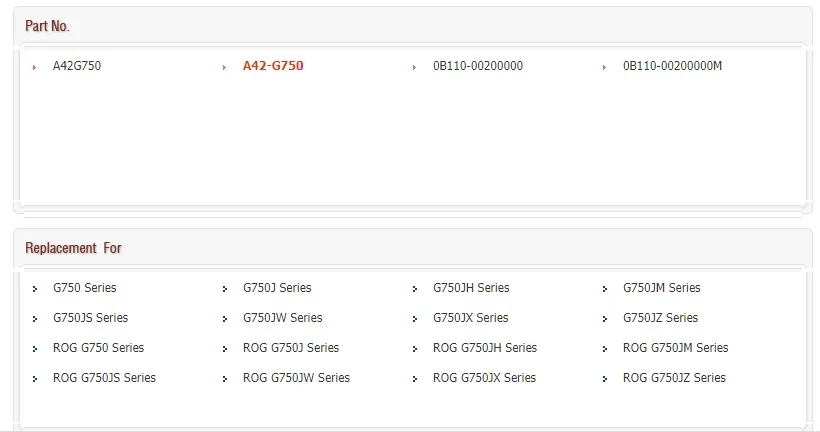
Task: Click G750JW Series in the list
Action: pos(283,318)
